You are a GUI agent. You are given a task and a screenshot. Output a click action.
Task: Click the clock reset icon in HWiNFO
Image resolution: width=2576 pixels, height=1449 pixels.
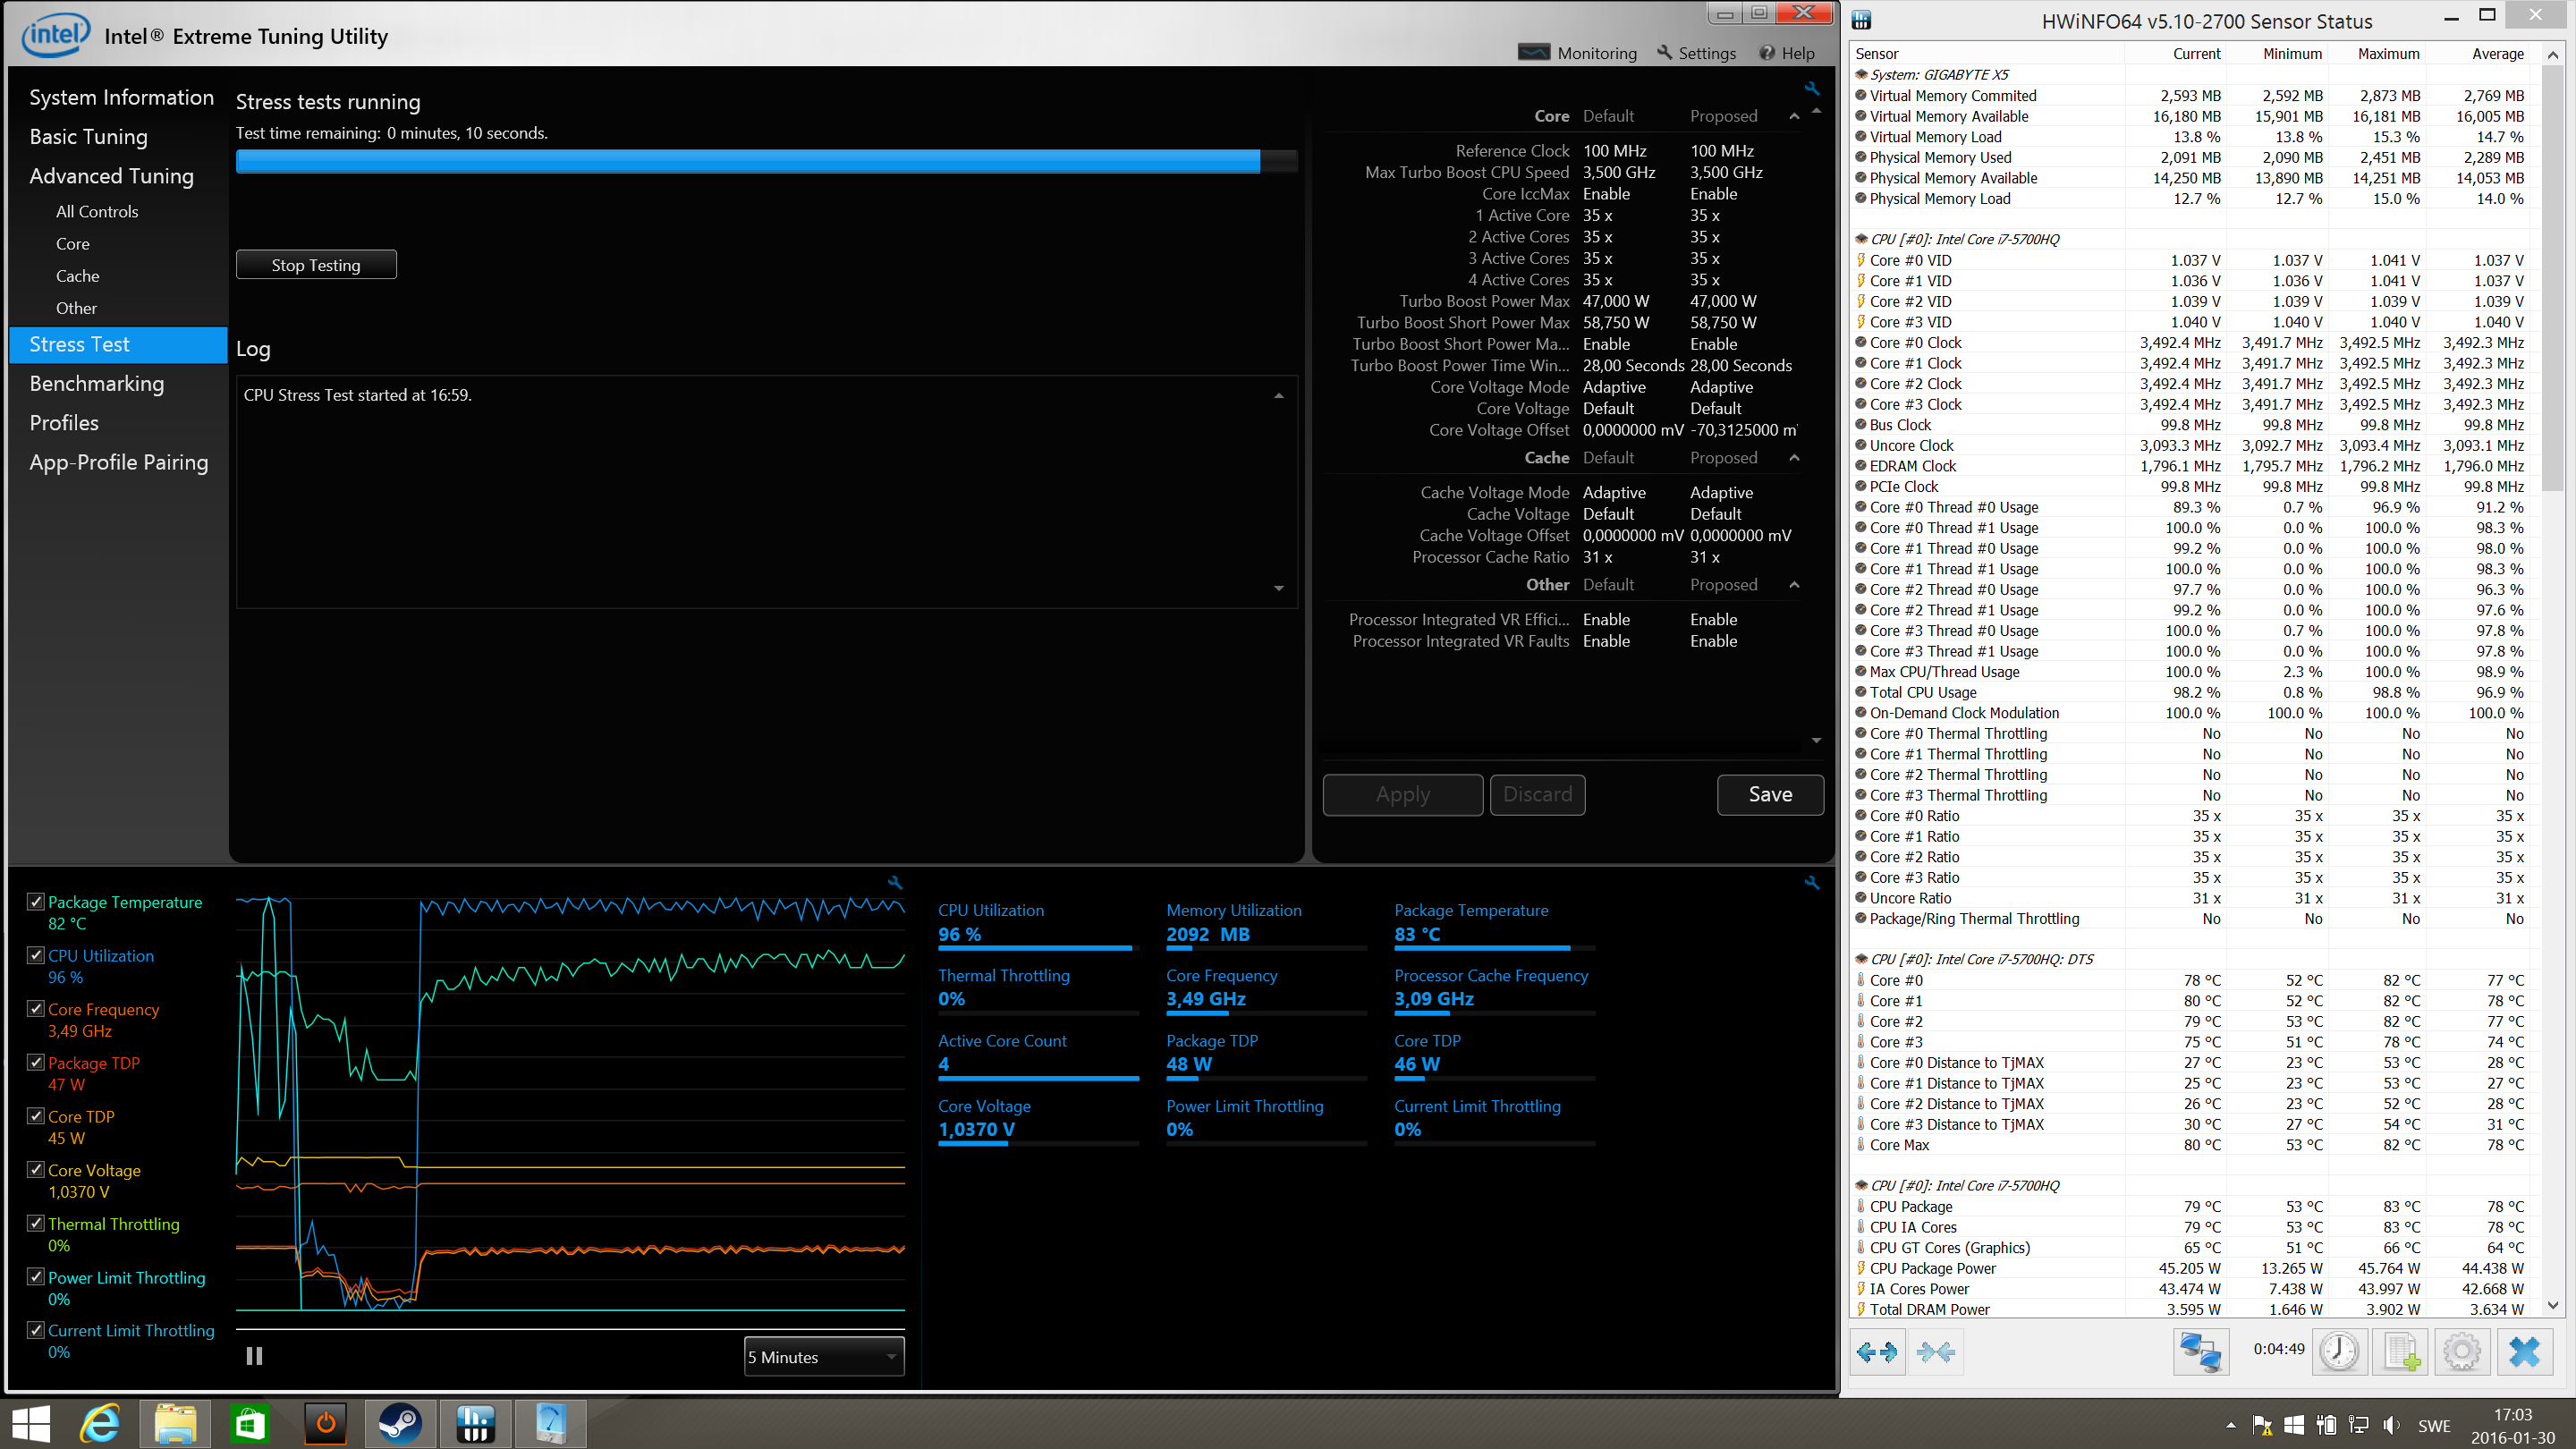pyautogui.click(x=2339, y=1352)
